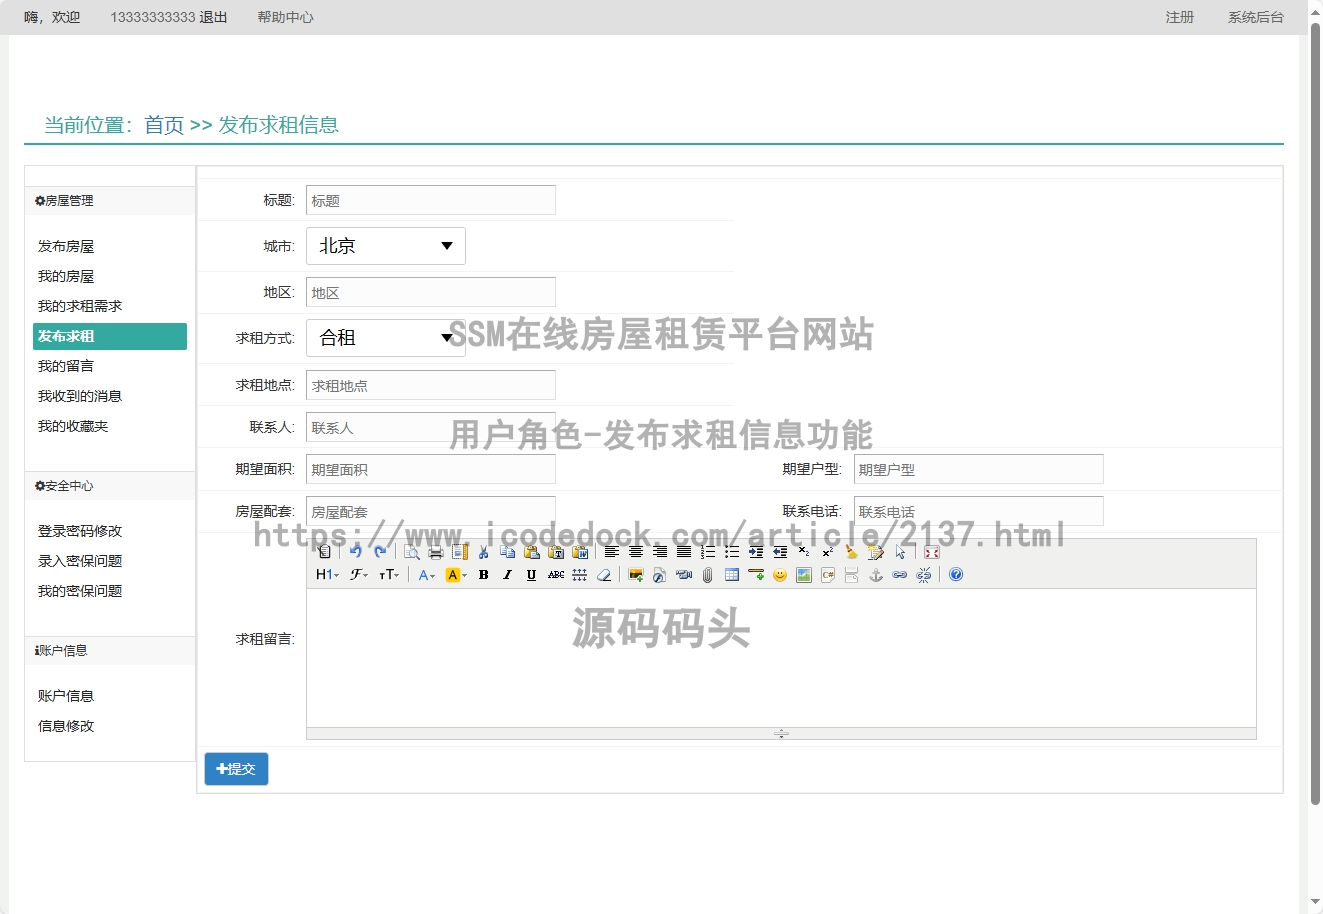This screenshot has width=1323, height=914.
Task: Insert a bulleted list
Action: pos(732,552)
